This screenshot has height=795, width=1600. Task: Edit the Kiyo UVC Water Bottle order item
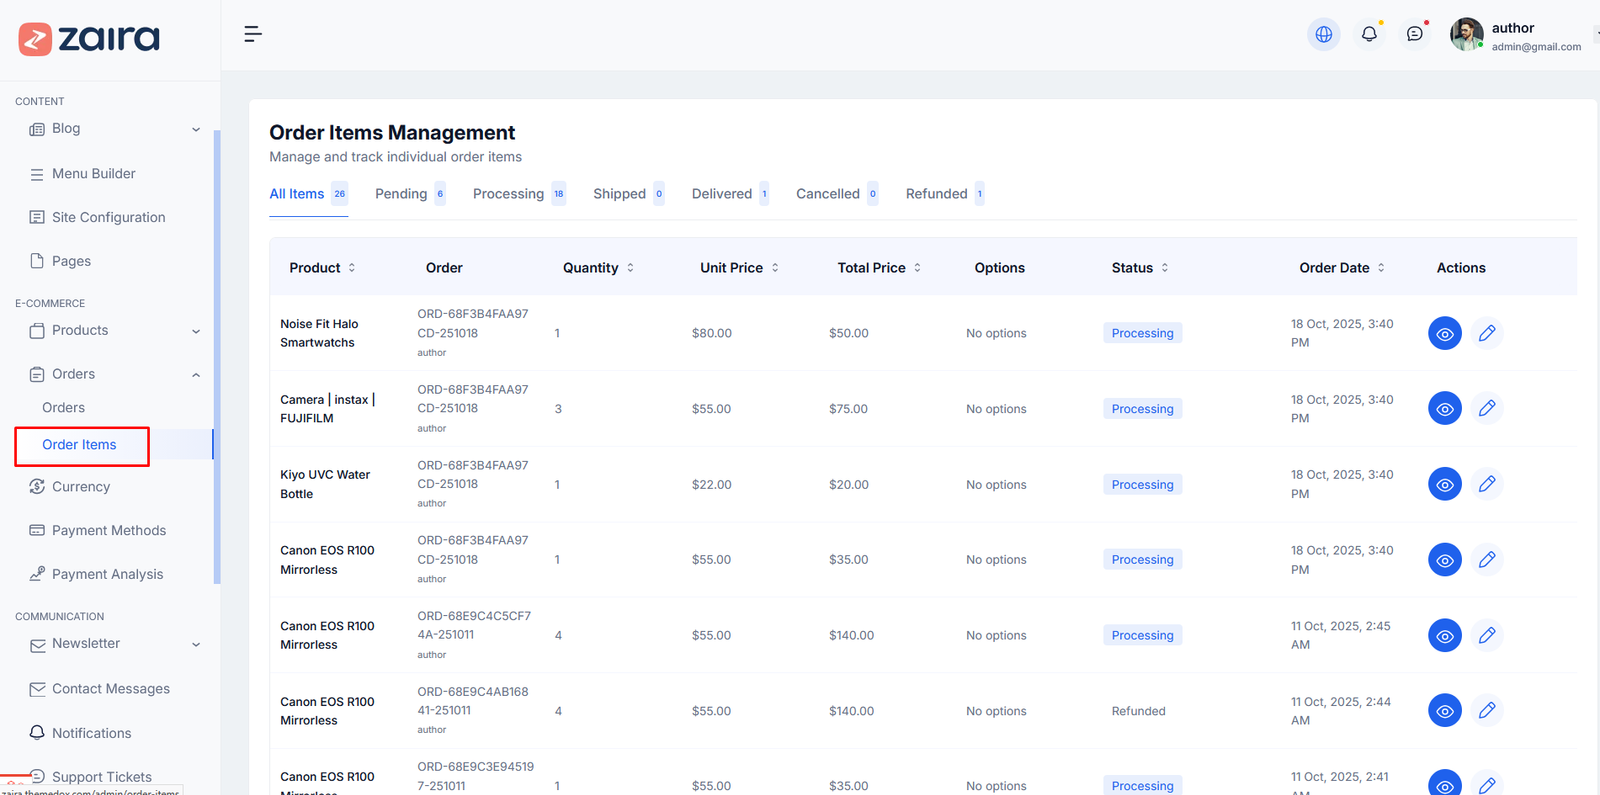(1486, 484)
